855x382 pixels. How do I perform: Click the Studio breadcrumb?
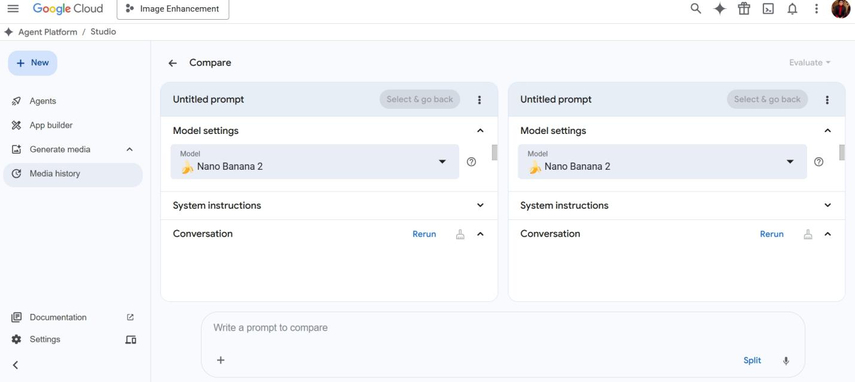coord(103,32)
